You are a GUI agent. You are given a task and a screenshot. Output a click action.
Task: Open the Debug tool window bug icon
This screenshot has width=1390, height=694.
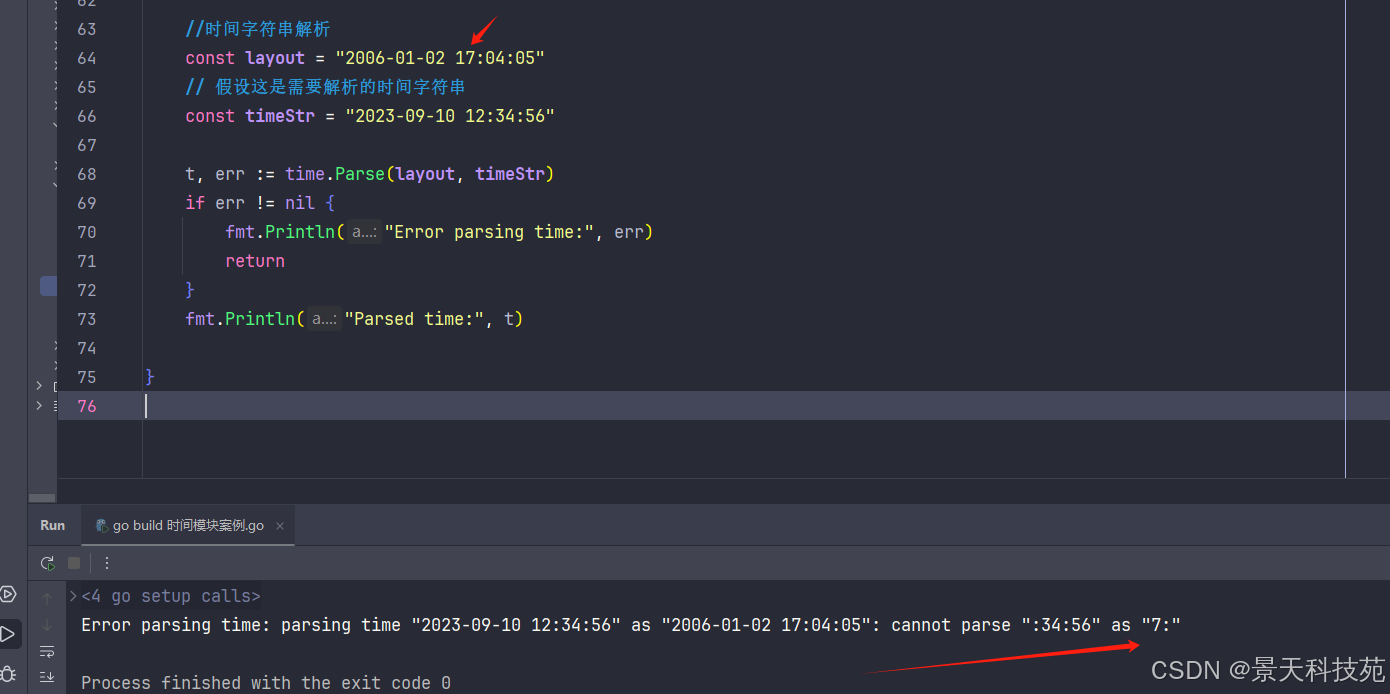8,673
